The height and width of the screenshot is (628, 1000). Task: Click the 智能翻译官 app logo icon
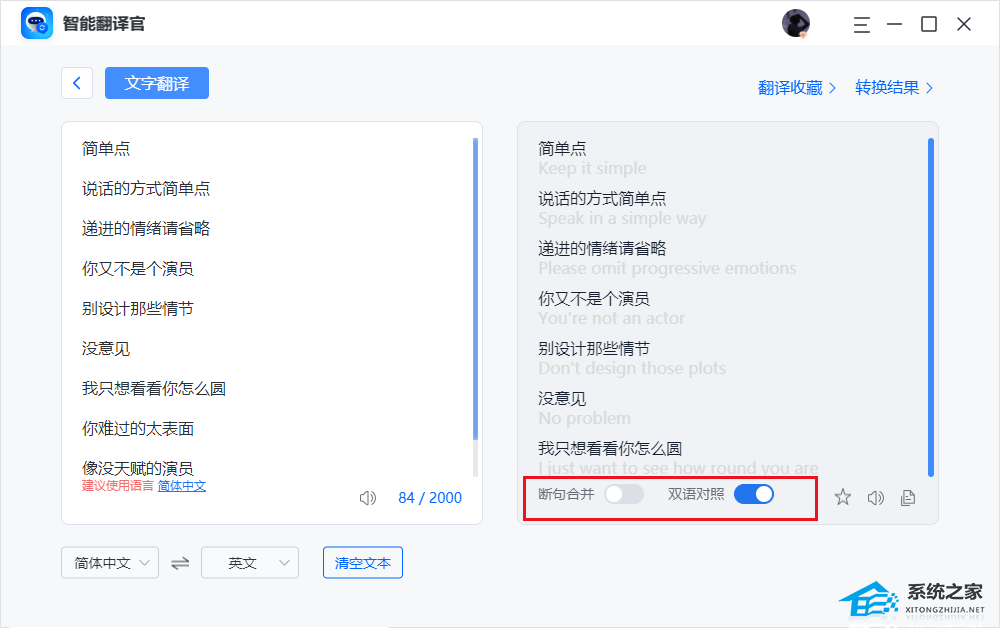pyautogui.click(x=37, y=24)
